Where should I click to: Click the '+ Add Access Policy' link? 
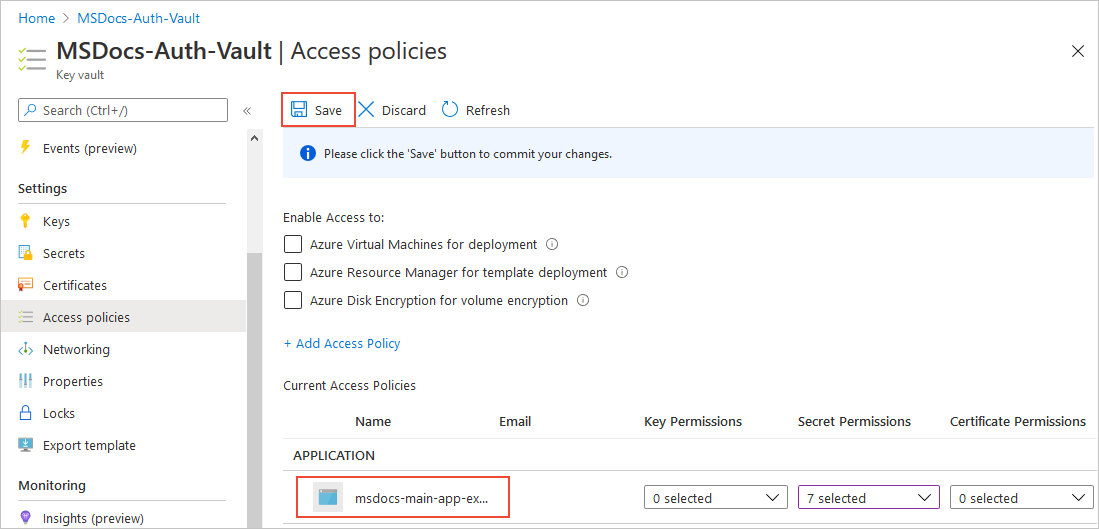point(342,343)
